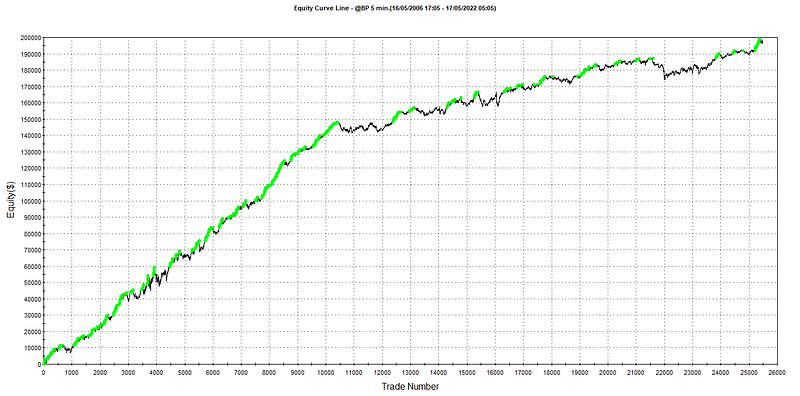800x396 pixels.
Task: Select the 170000 equity axis tick label
Action: (31, 87)
